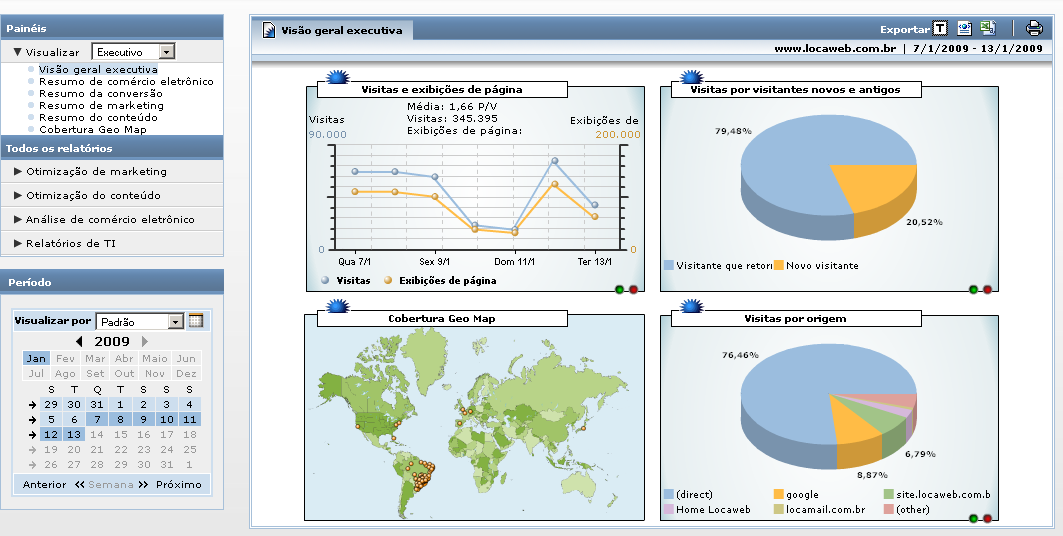Select day 13 in the calendar

click(x=74, y=434)
